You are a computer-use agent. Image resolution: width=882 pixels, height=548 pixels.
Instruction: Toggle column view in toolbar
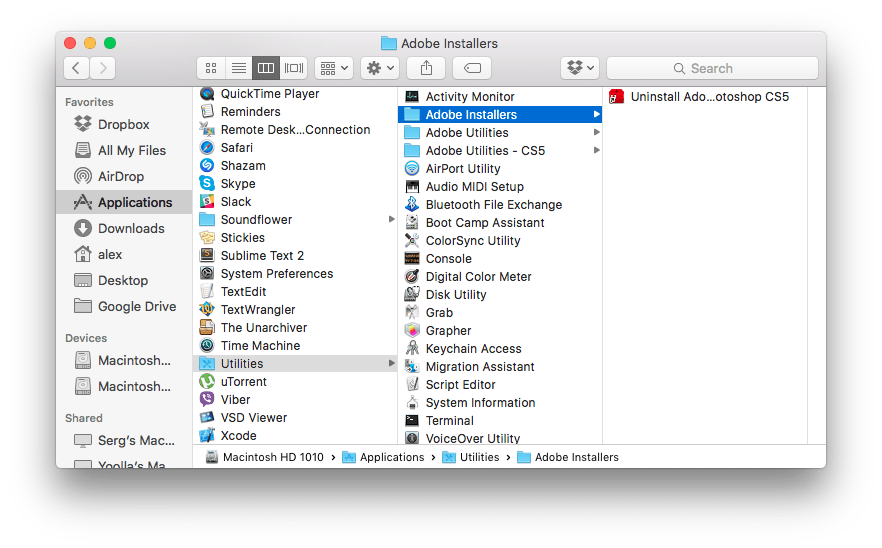[266, 68]
